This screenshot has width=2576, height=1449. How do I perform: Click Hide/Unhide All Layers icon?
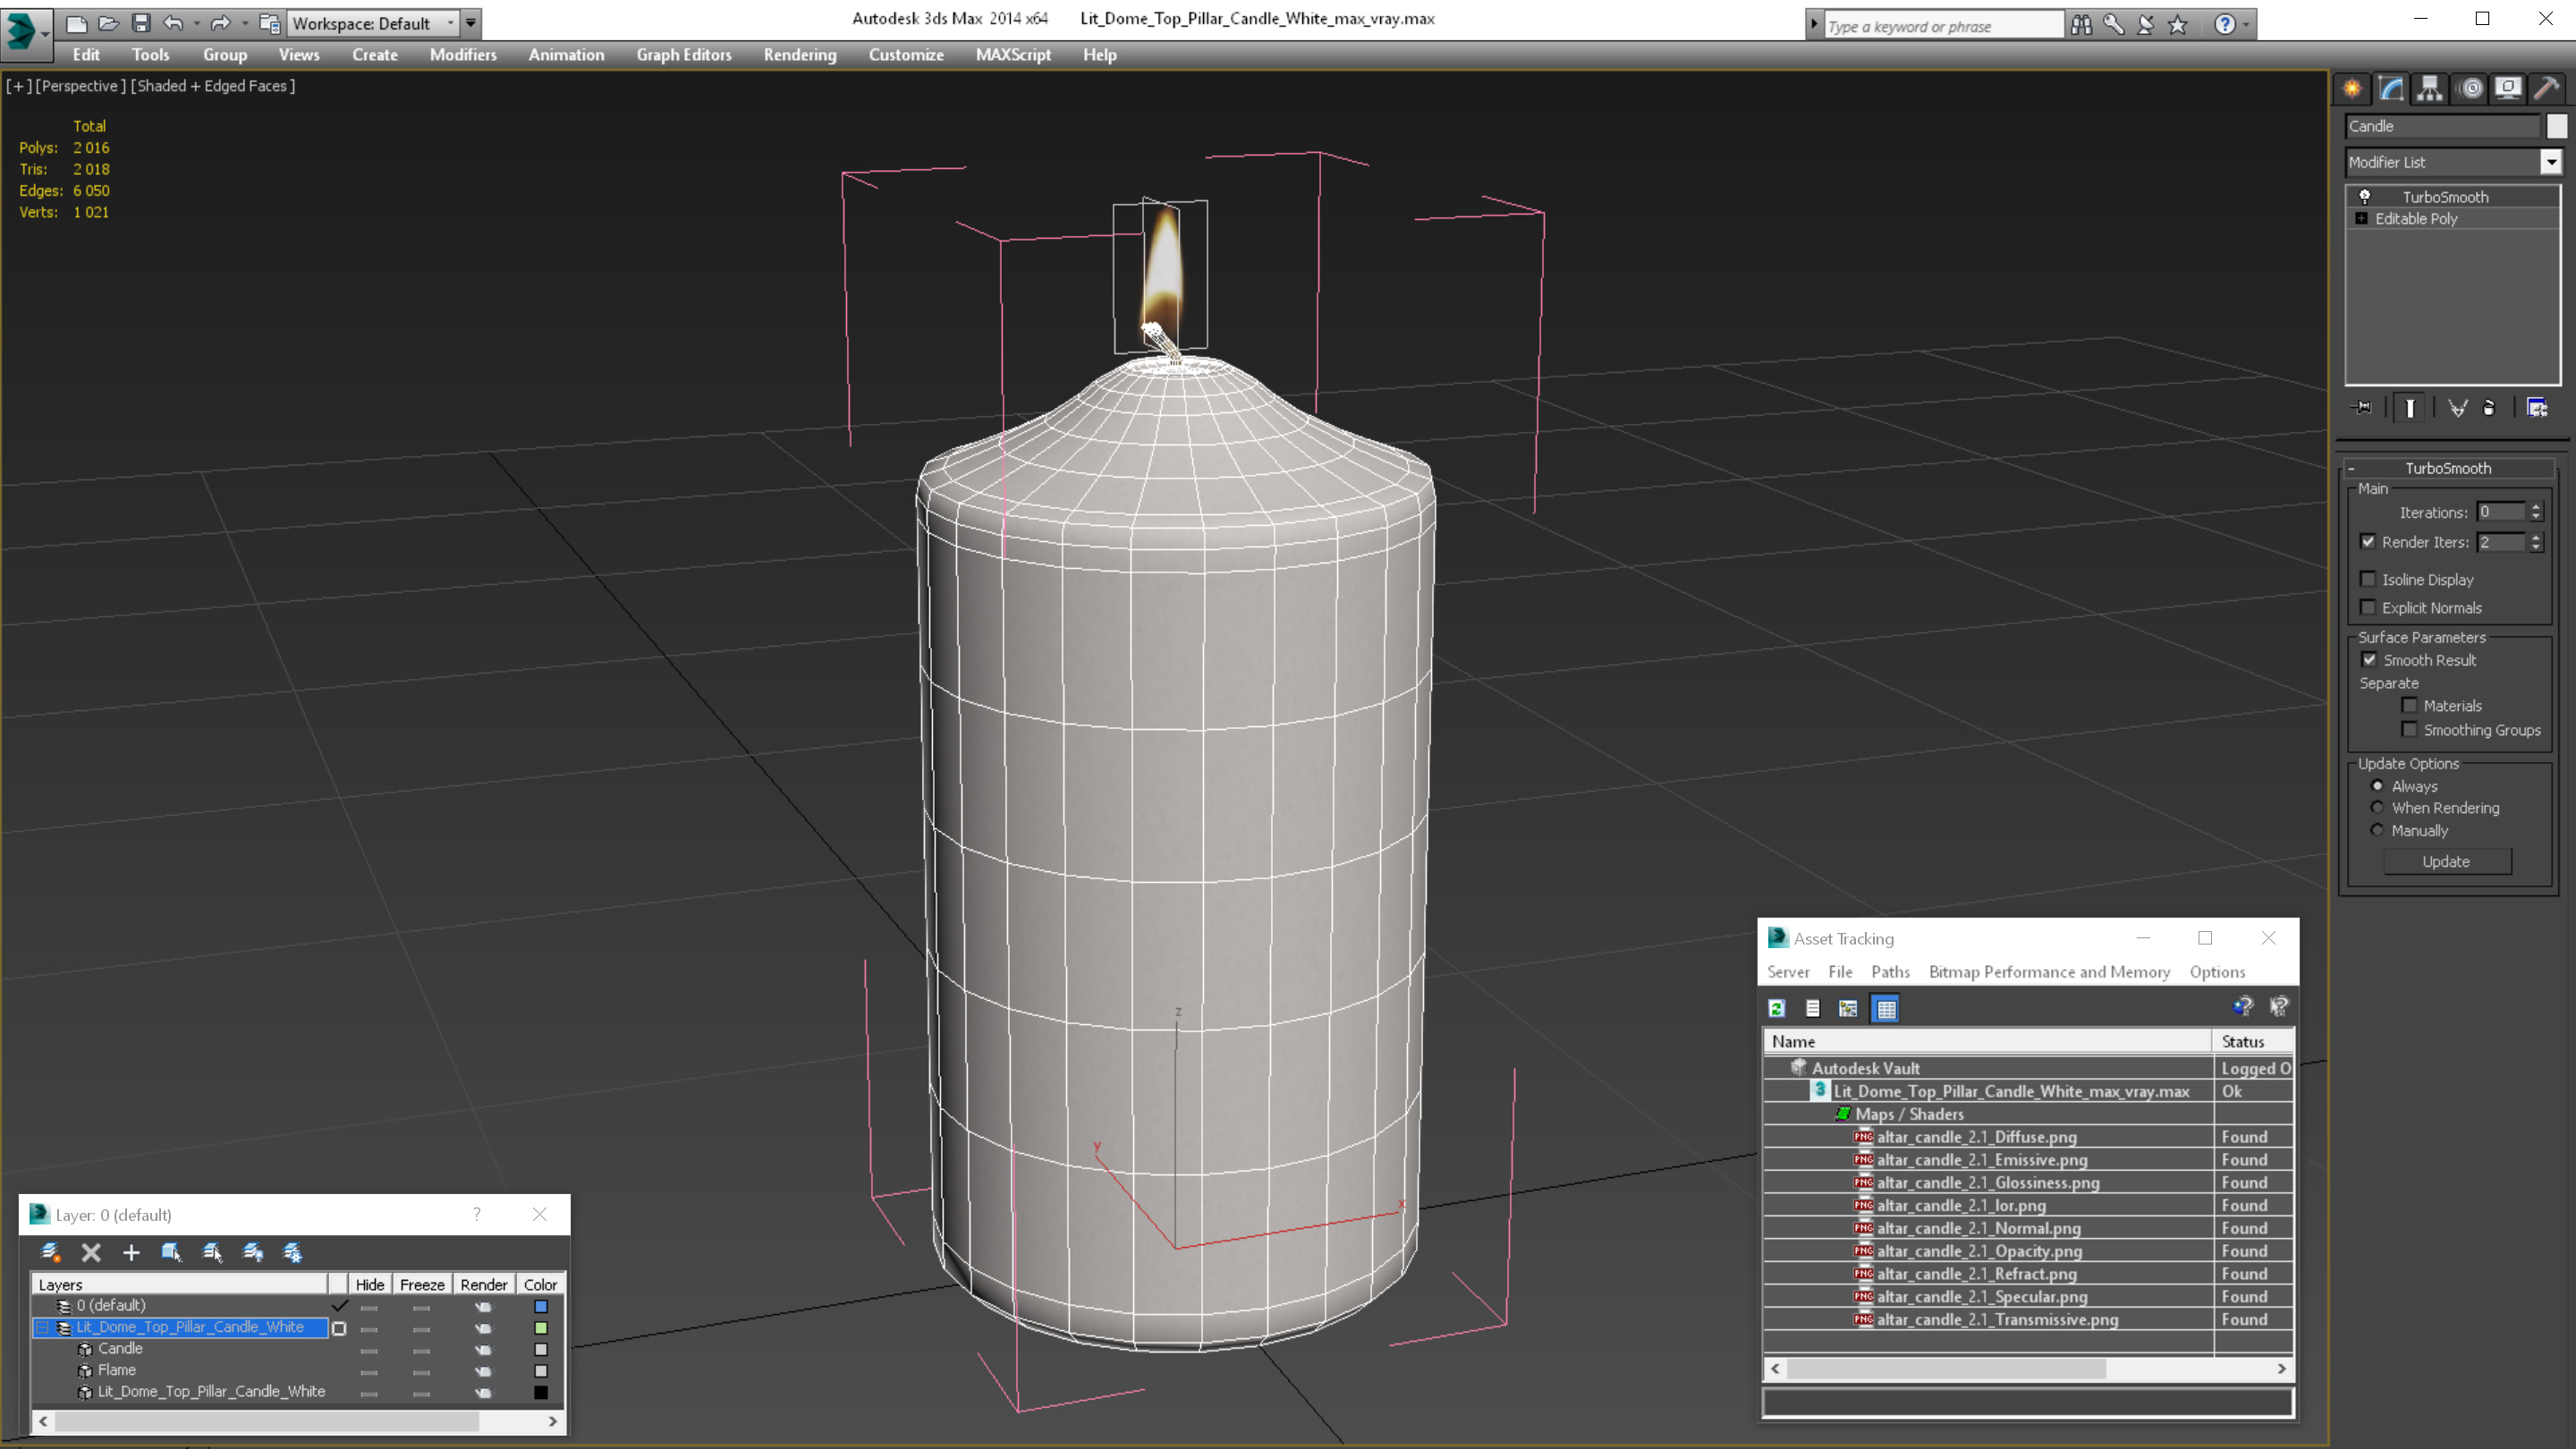pos(253,1252)
